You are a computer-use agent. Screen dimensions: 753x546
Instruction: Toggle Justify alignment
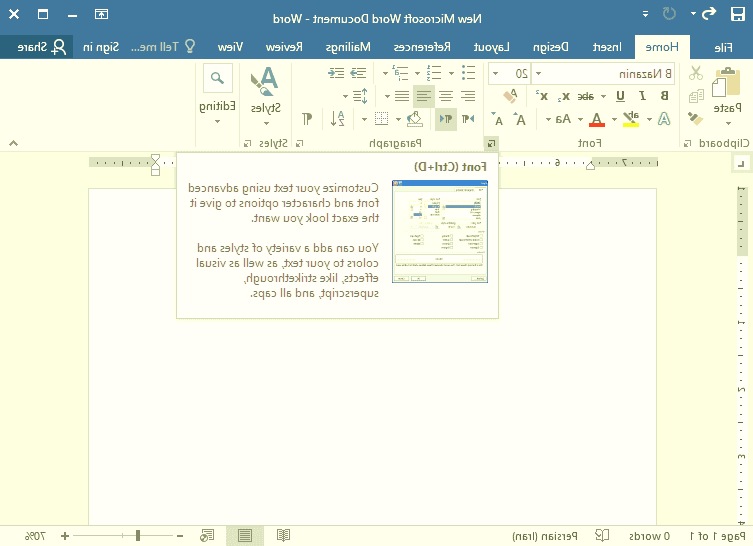tap(401, 96)
